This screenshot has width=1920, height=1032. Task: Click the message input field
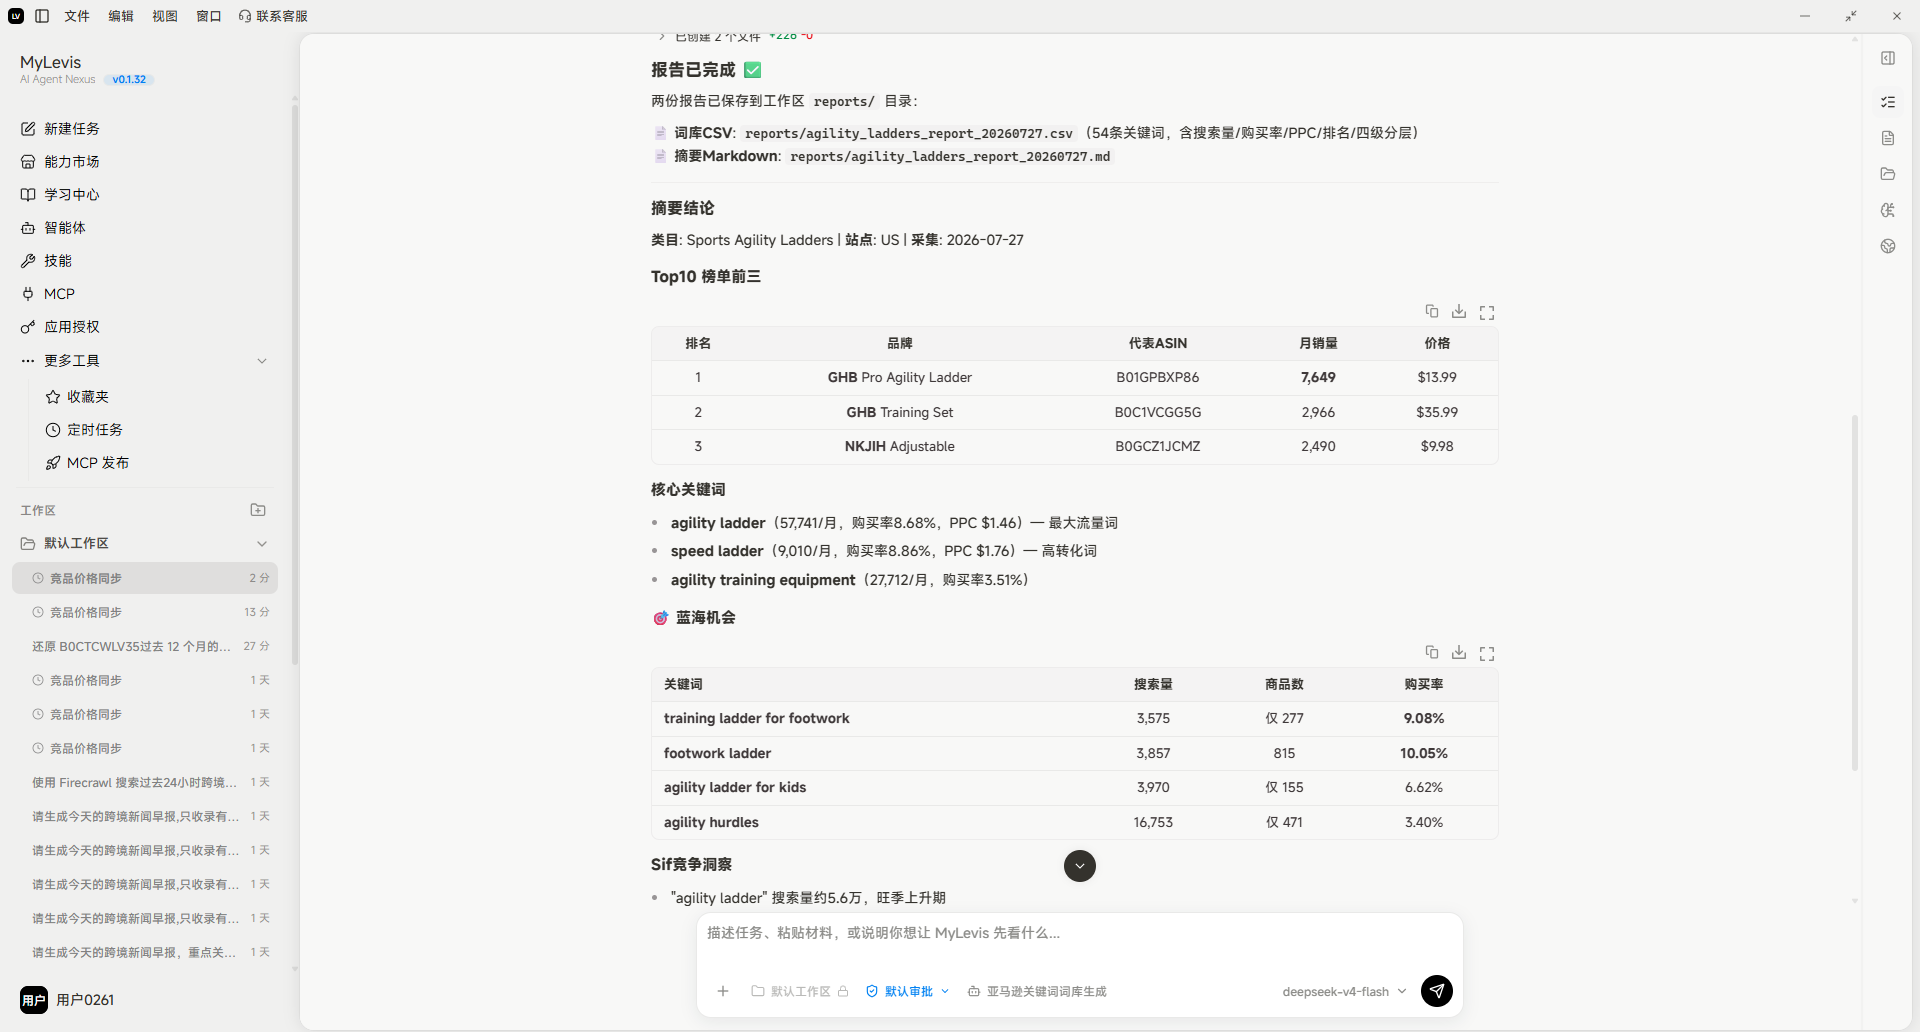click(1080, 933)
